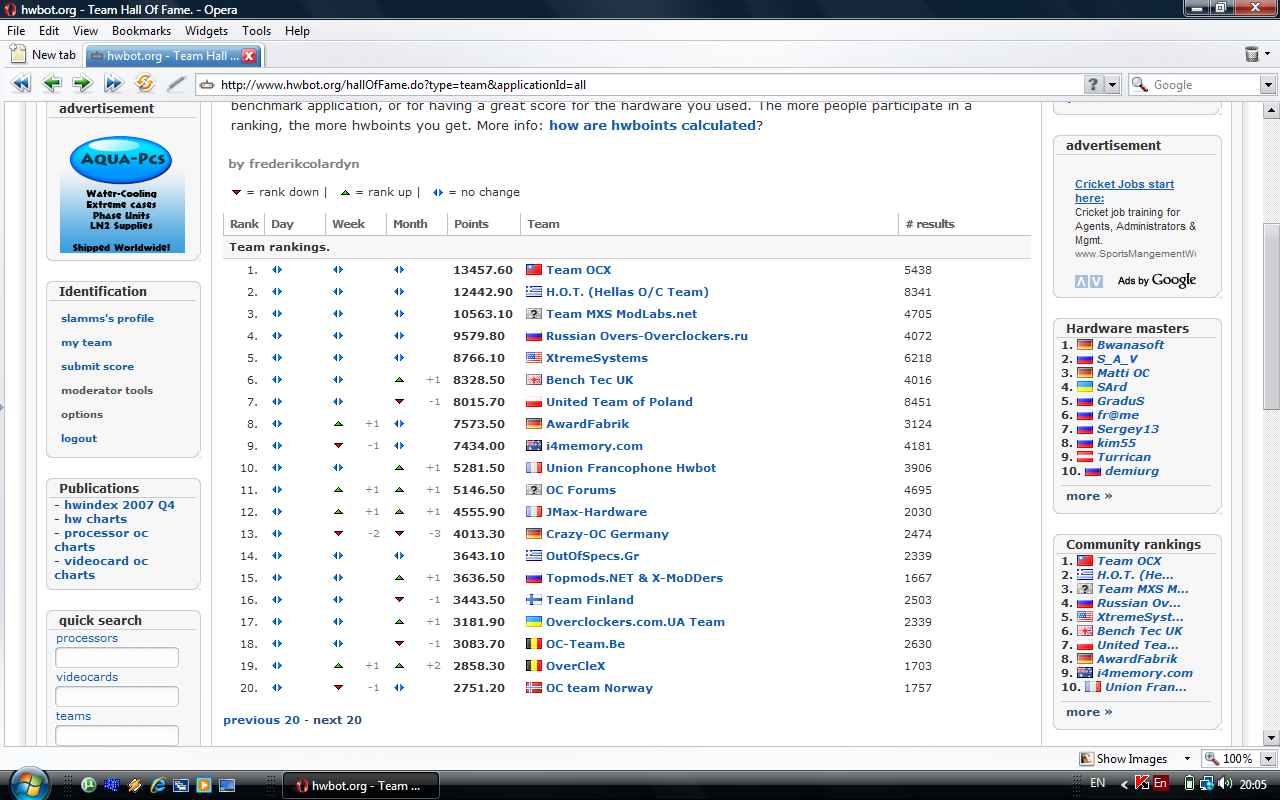The image size is (1280, 800).
Task: Click the 'how are hwboints calculated' link
Action: [652, 125]
